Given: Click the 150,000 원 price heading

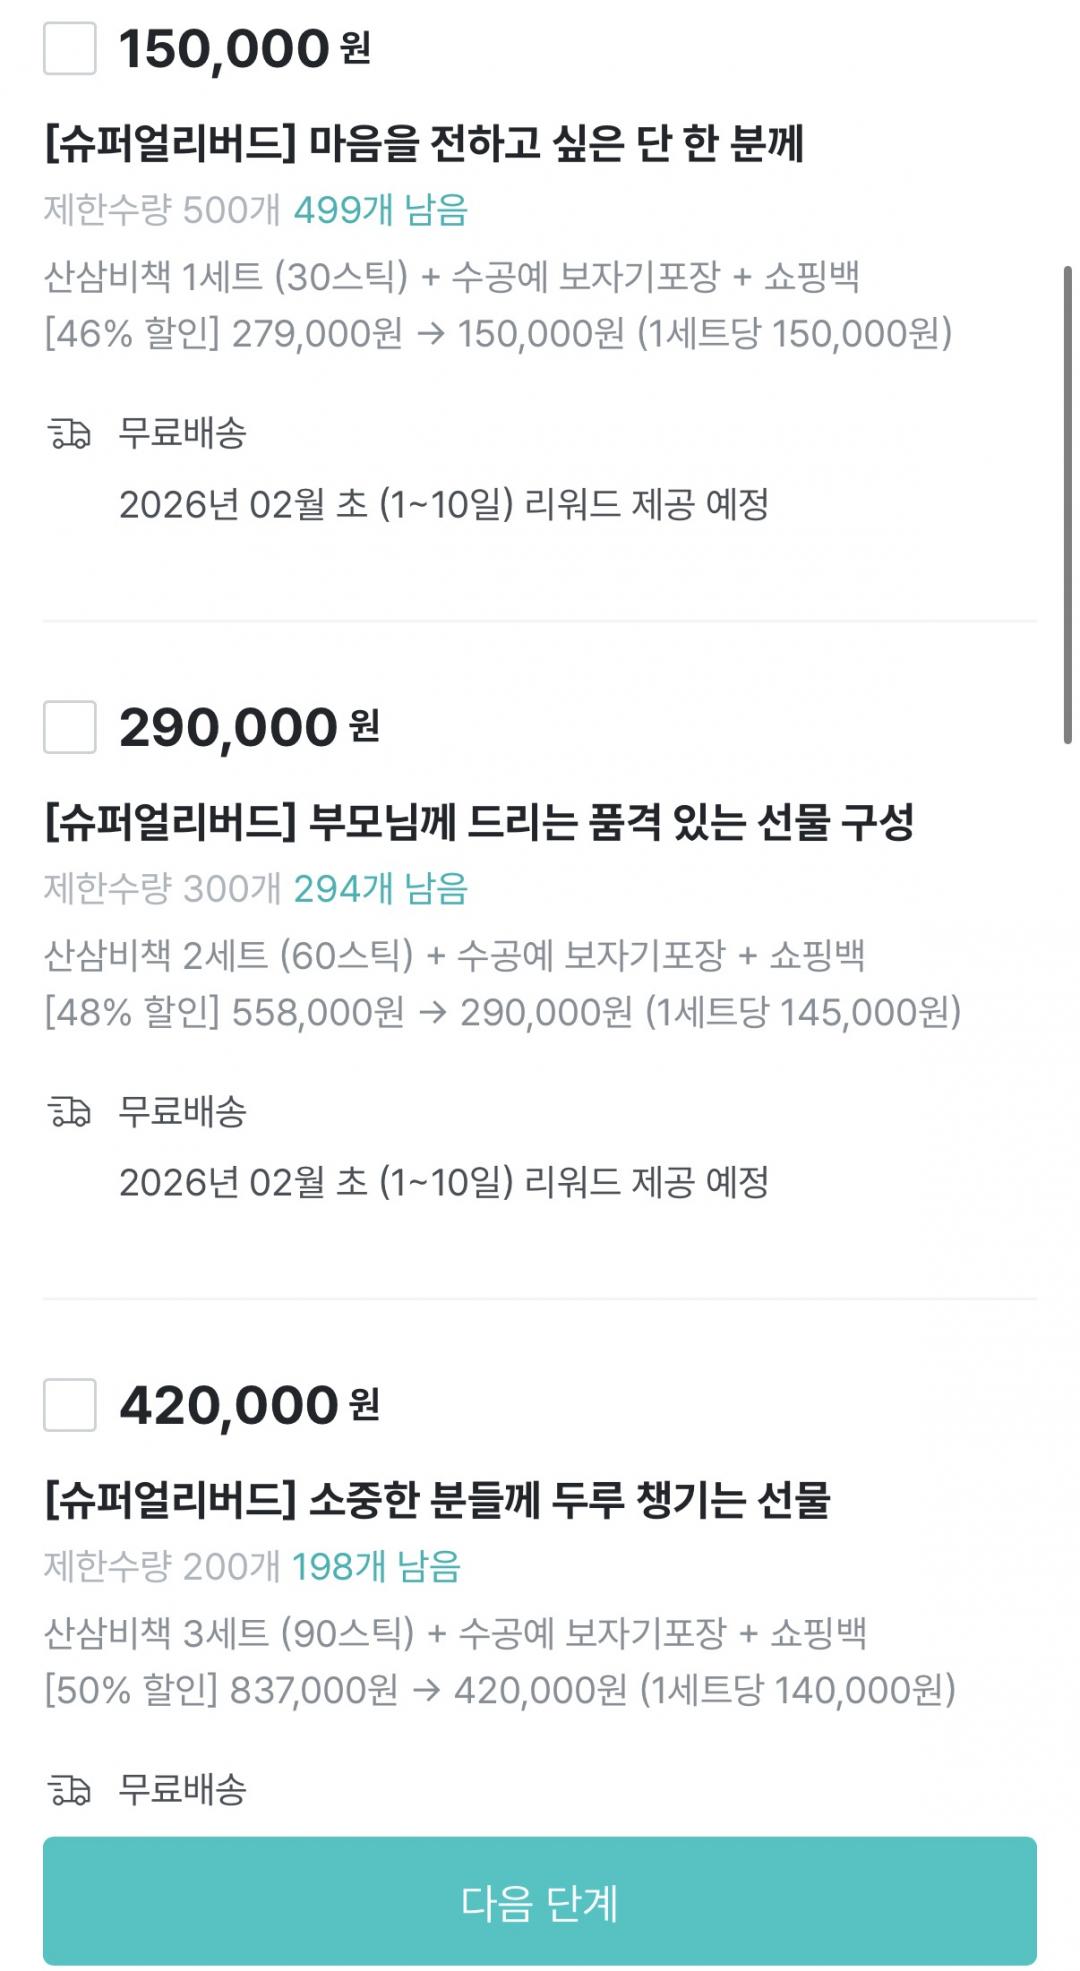Looking at the screenshot, I should pyautogui.click(x=245, y=48).
